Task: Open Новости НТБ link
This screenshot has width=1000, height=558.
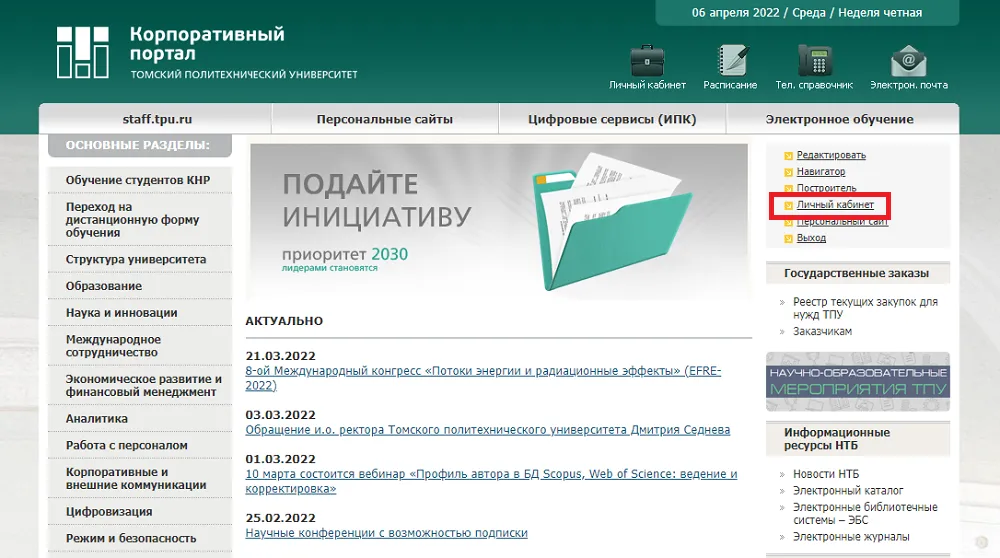Action: [826, 474]
